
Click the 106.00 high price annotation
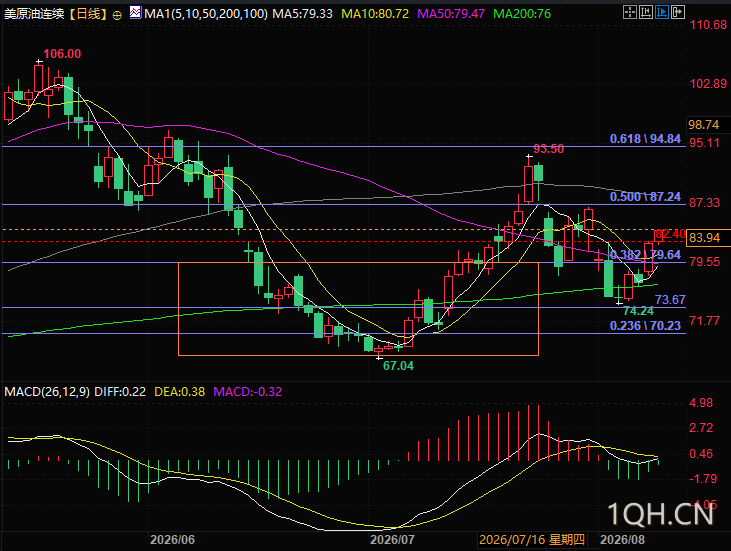pyautogui.click(x=62, y=54)
